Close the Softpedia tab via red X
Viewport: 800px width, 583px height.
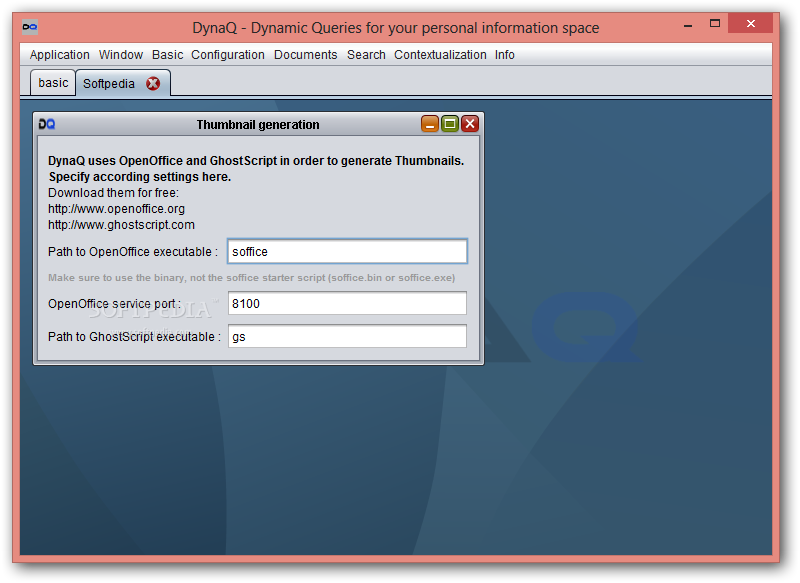[153, 83]
